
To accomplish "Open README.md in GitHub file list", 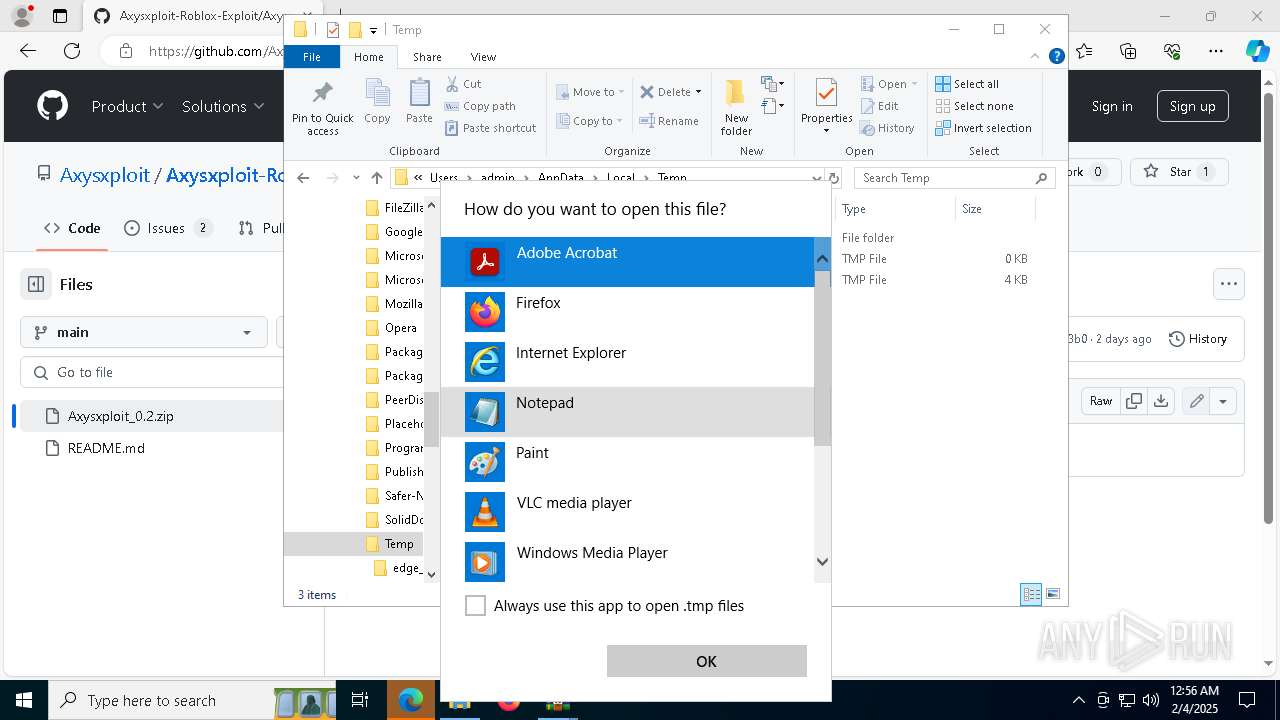I will (x=106, y=448).
